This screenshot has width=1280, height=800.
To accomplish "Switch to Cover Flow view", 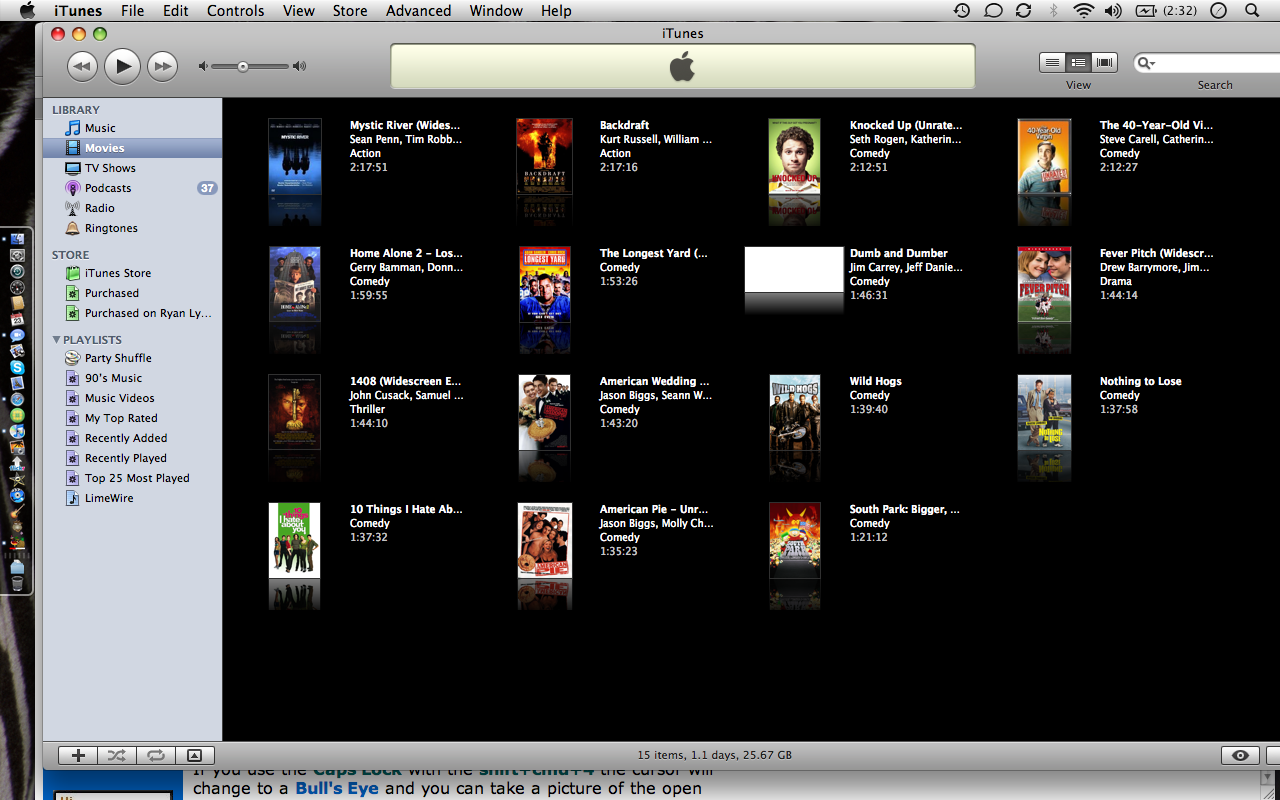I will [1104, 62].
